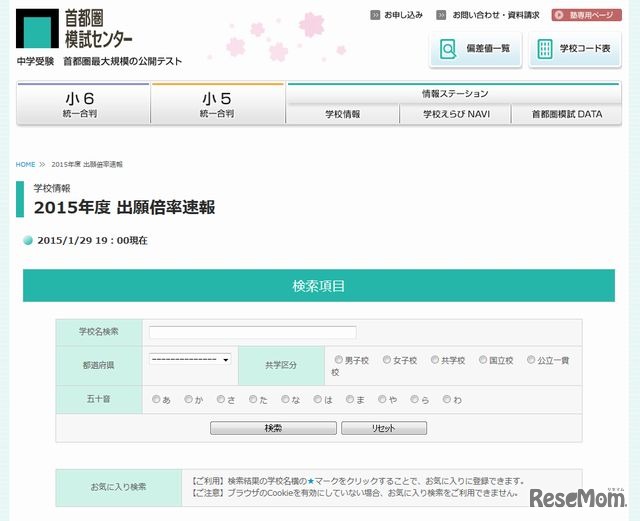Click the 首都圏模試センター logo
640x521 pixels.
pos(74,29)
